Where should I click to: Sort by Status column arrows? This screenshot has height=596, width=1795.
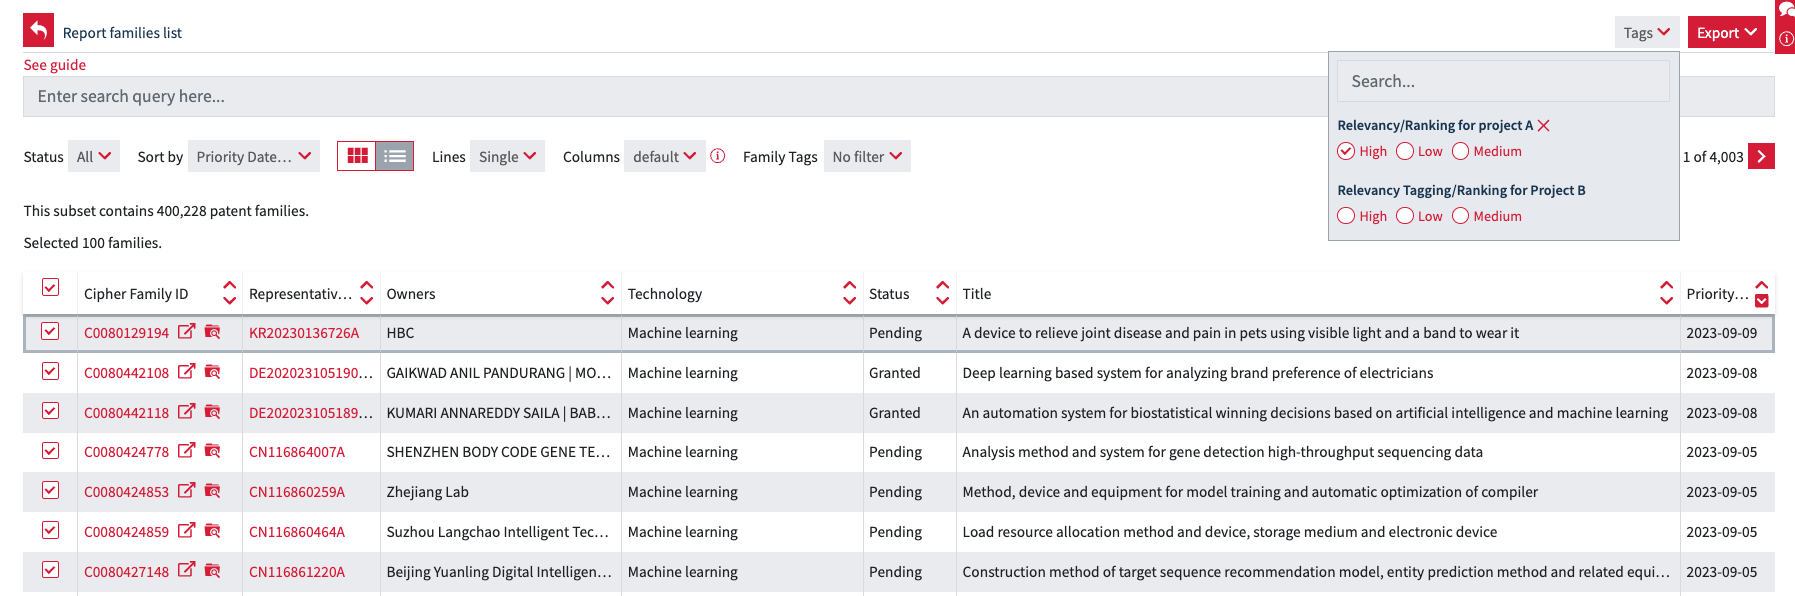pos(942,292)
